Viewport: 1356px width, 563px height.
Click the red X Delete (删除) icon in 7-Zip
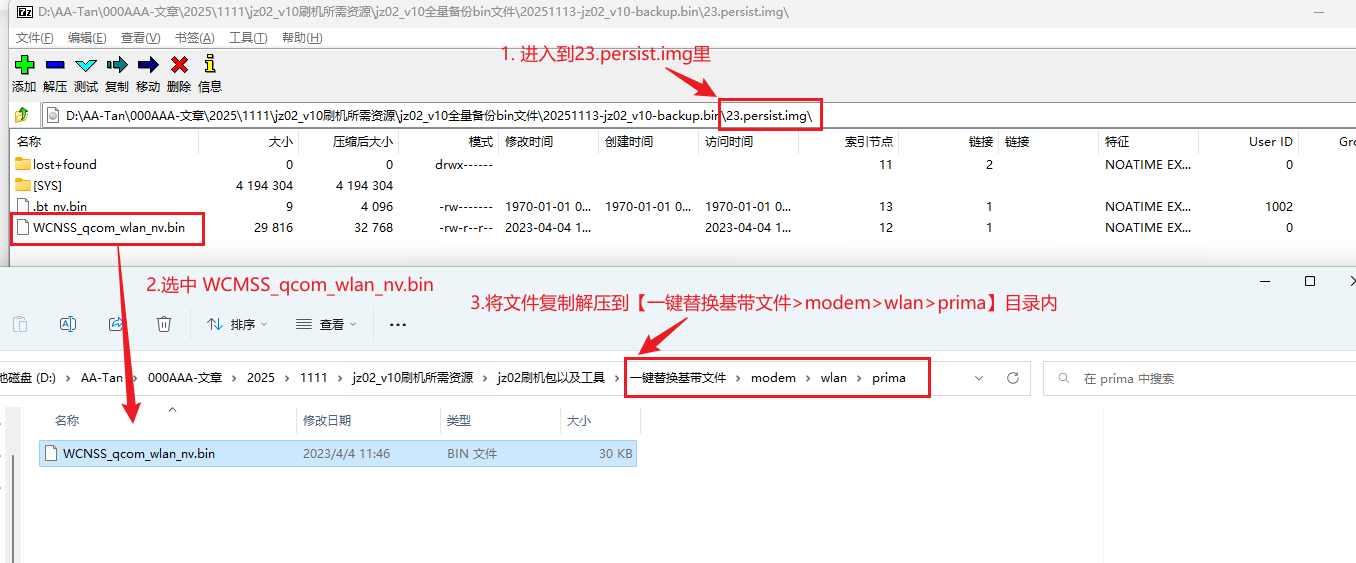pyautogui.click(x=179, y=66)
